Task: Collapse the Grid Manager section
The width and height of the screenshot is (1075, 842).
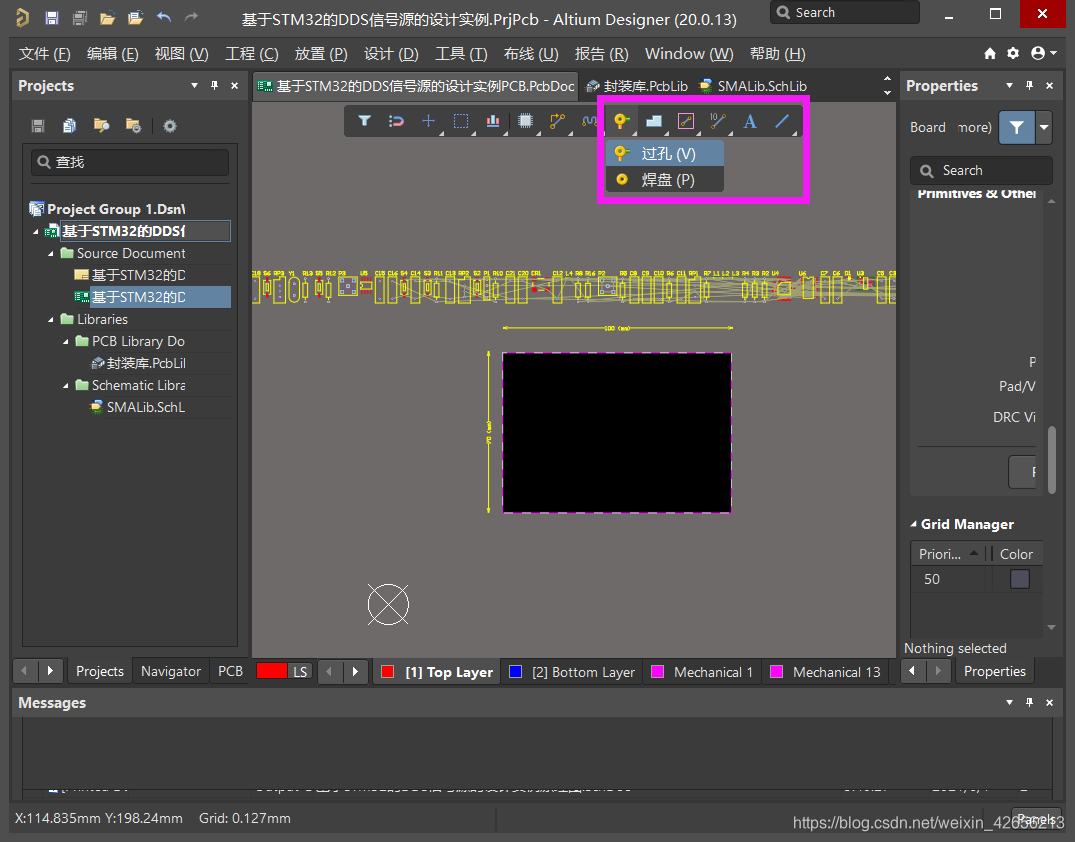Action: (x=913, y=524)
